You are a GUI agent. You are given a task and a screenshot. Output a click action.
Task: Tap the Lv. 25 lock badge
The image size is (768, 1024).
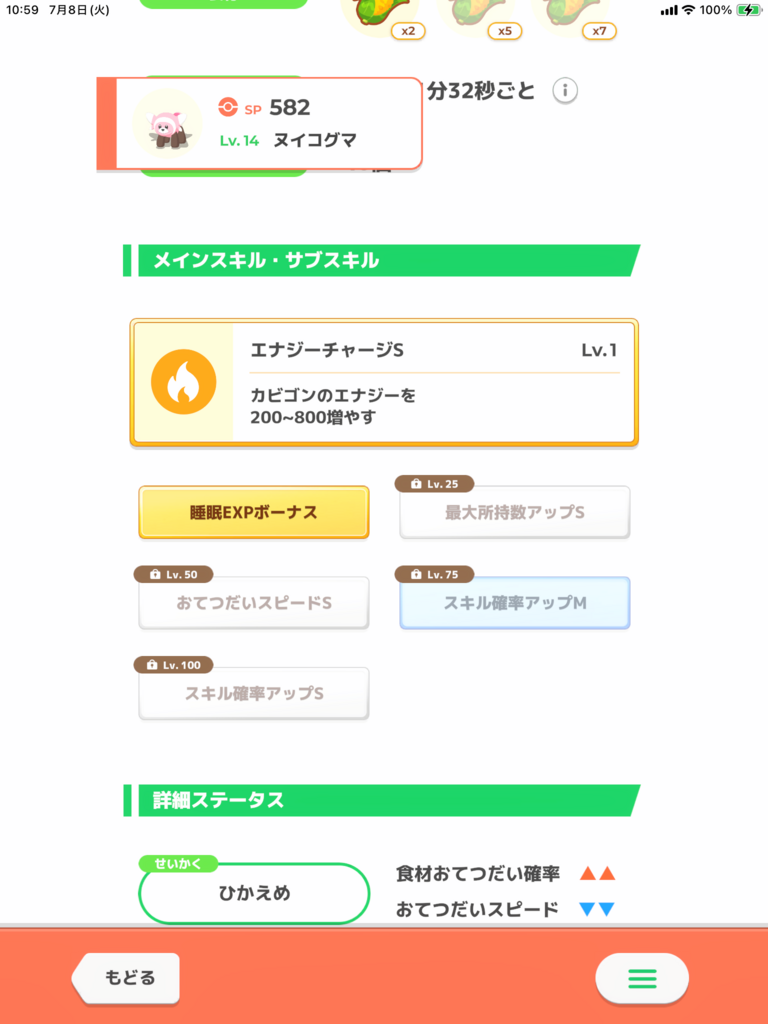coord(434,484)
